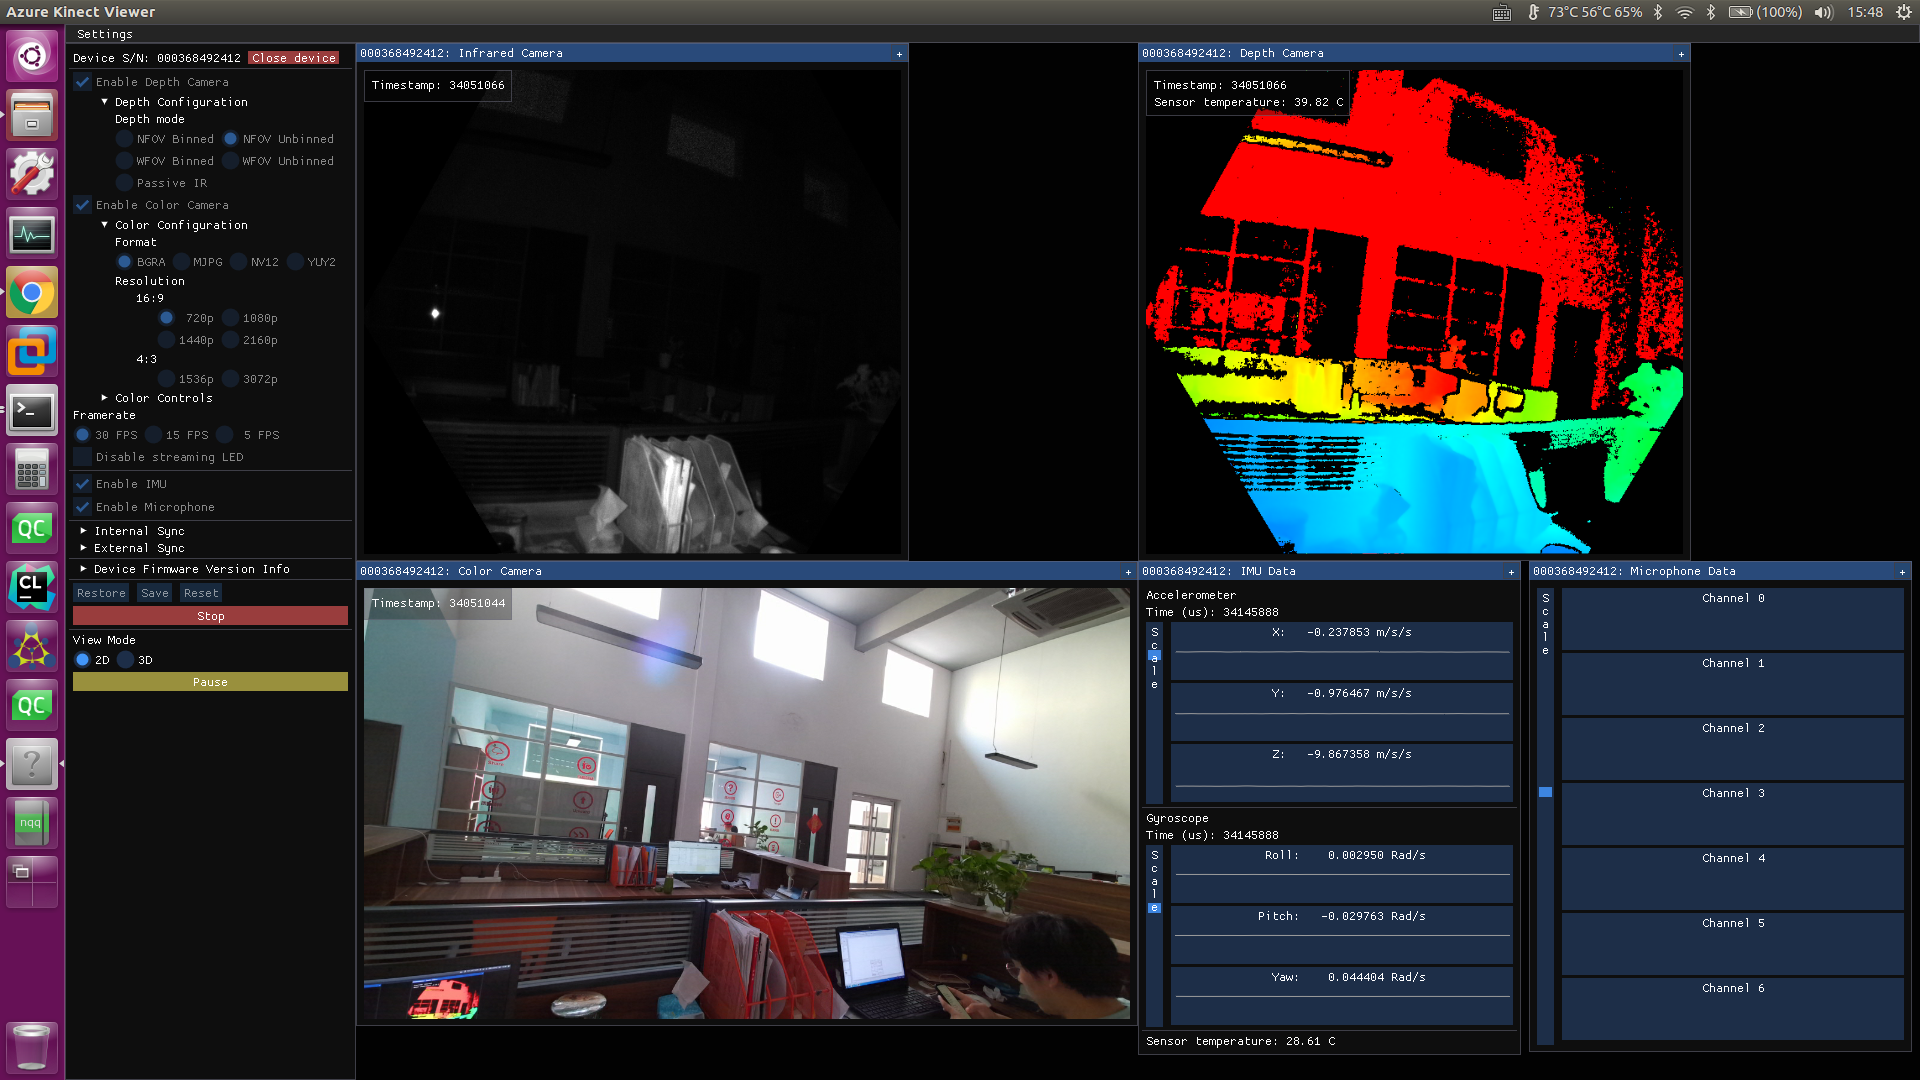Click the volume icon in the system tray
Screen dimensions: 1920x1080
[1822, 12]
